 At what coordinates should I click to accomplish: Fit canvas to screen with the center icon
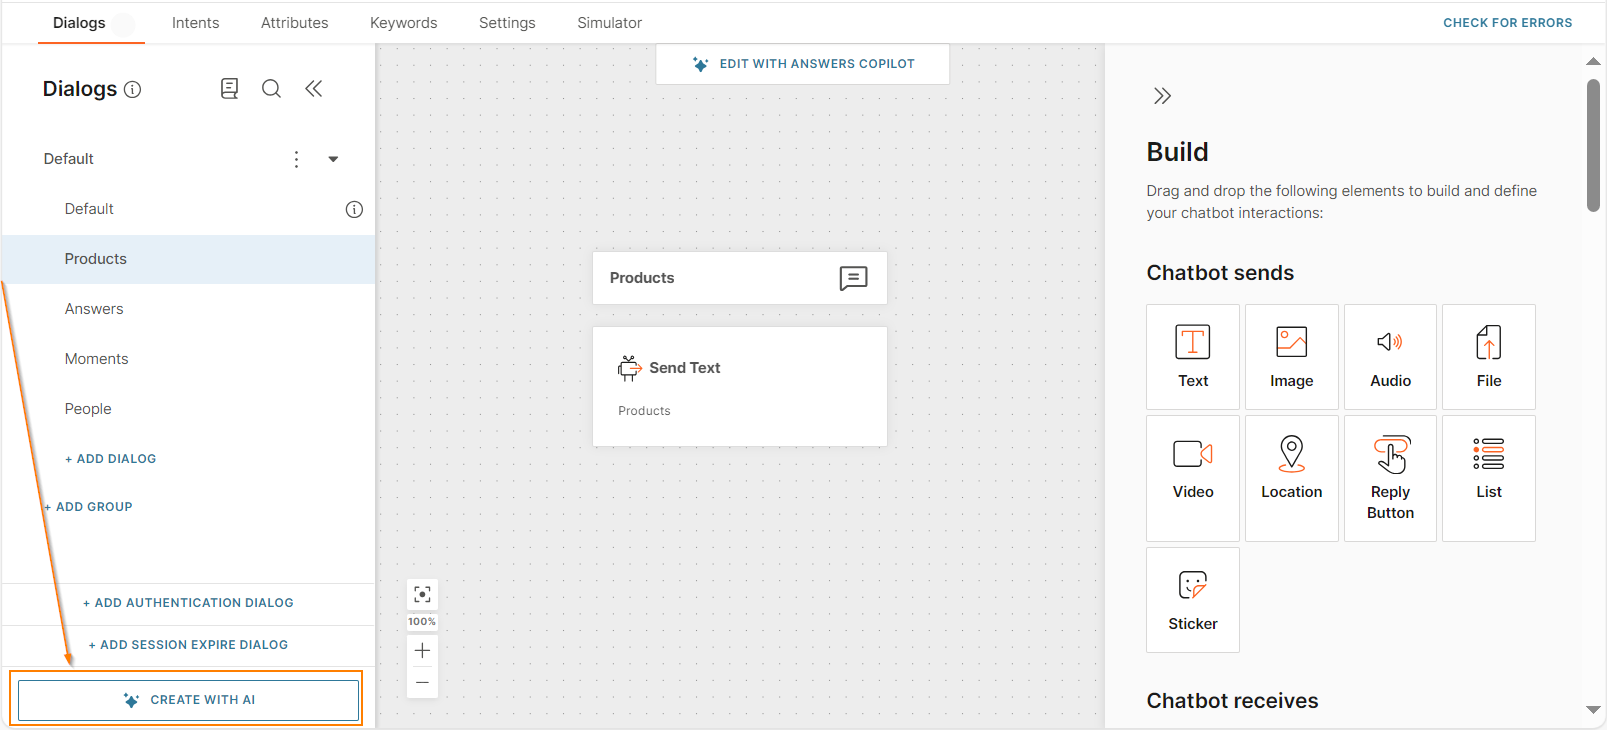pyautogui.click(x=423, y=595)
